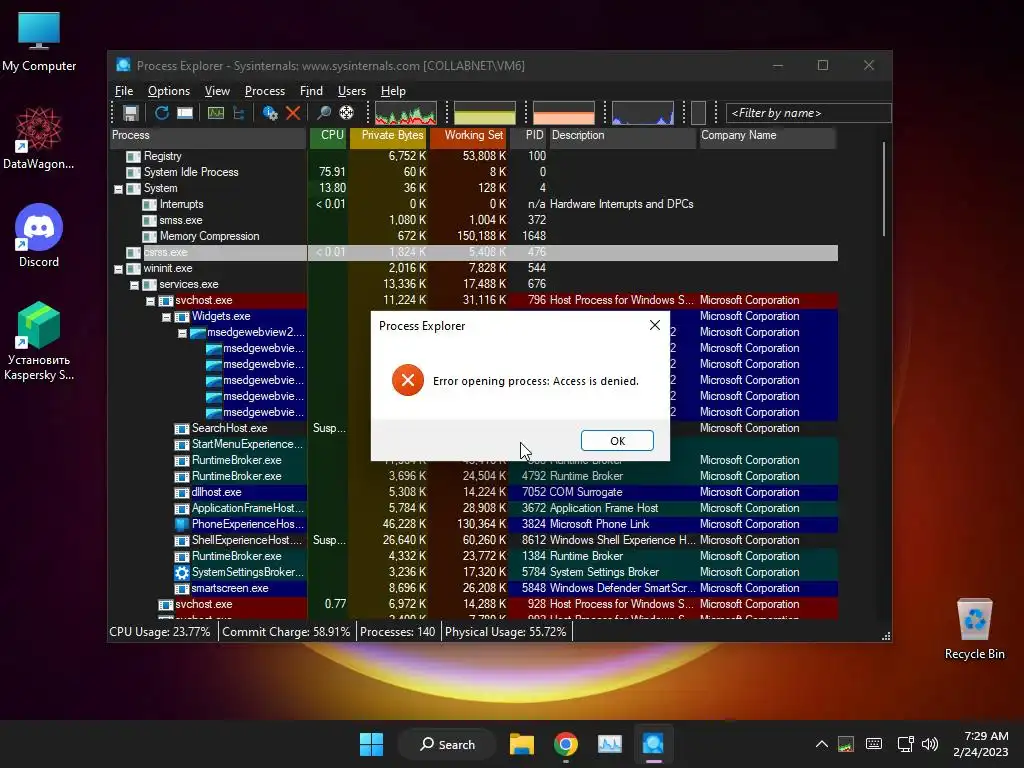Open the Users menu

click(x=351, y=91)
